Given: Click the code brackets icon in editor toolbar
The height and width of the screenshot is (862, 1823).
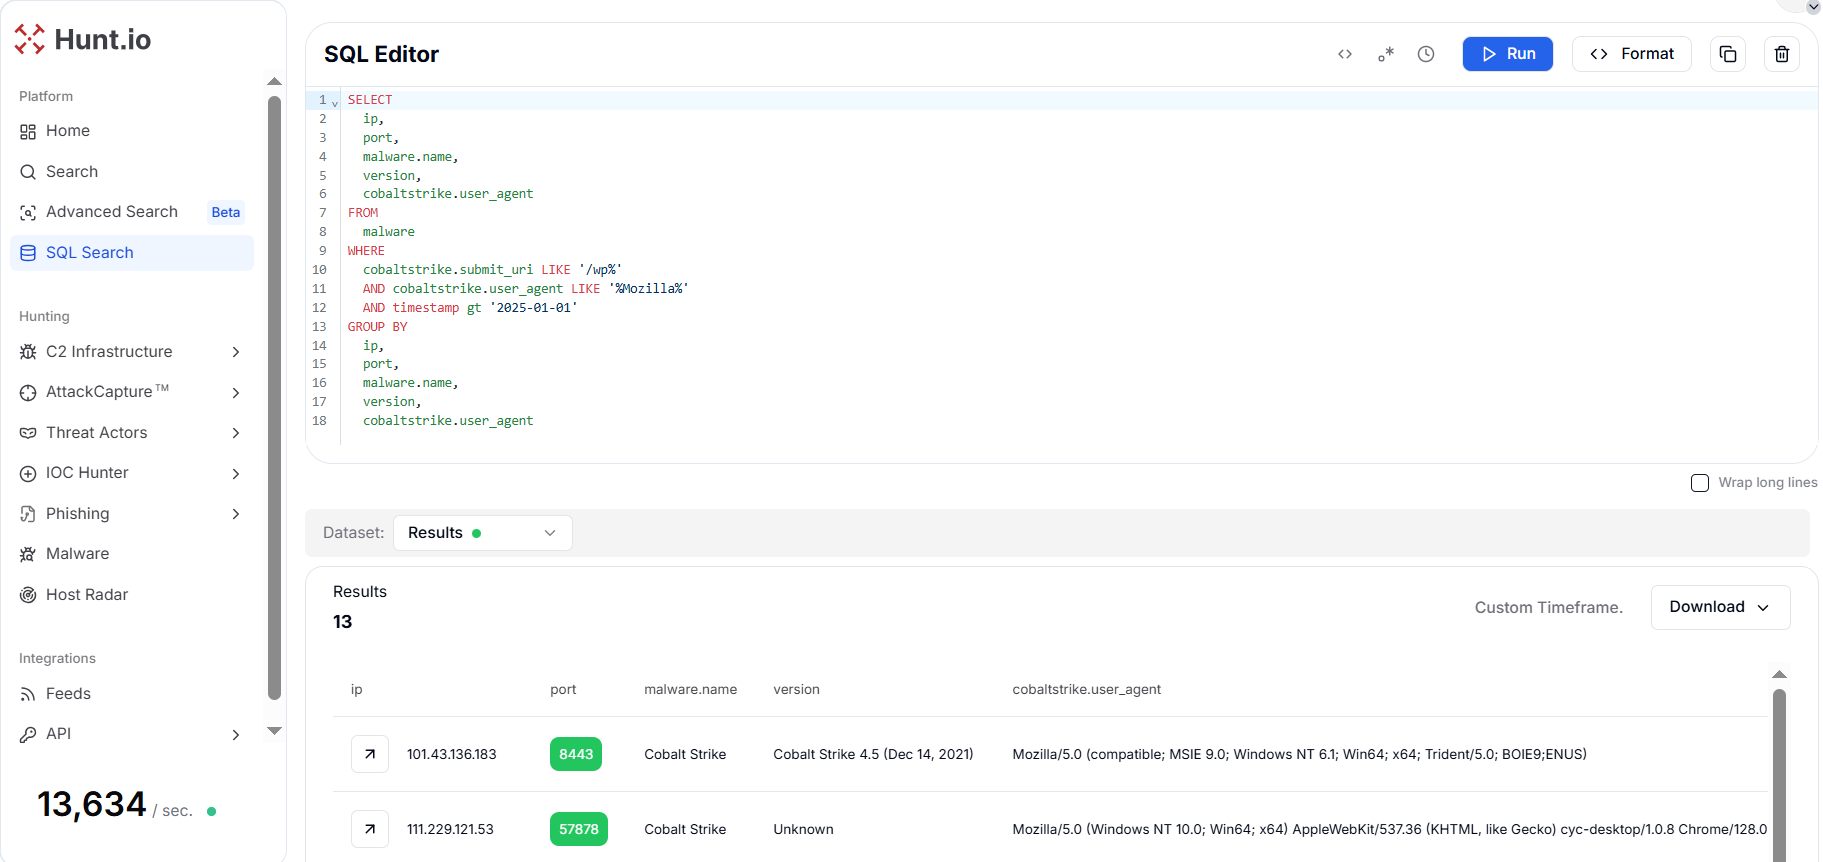Looking at the screenshot, I should (x=1345, y=54).
